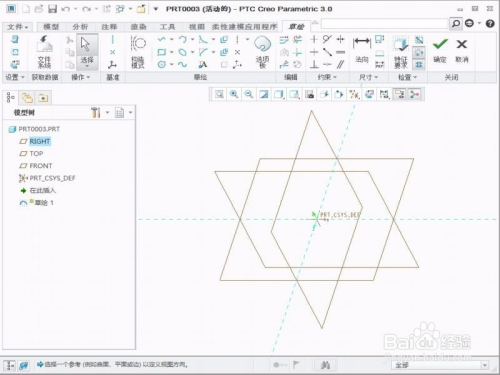Expand the Circle tool dropdown arrow
The height and width of the screenshot is (375, 500).
pos(171,64)
